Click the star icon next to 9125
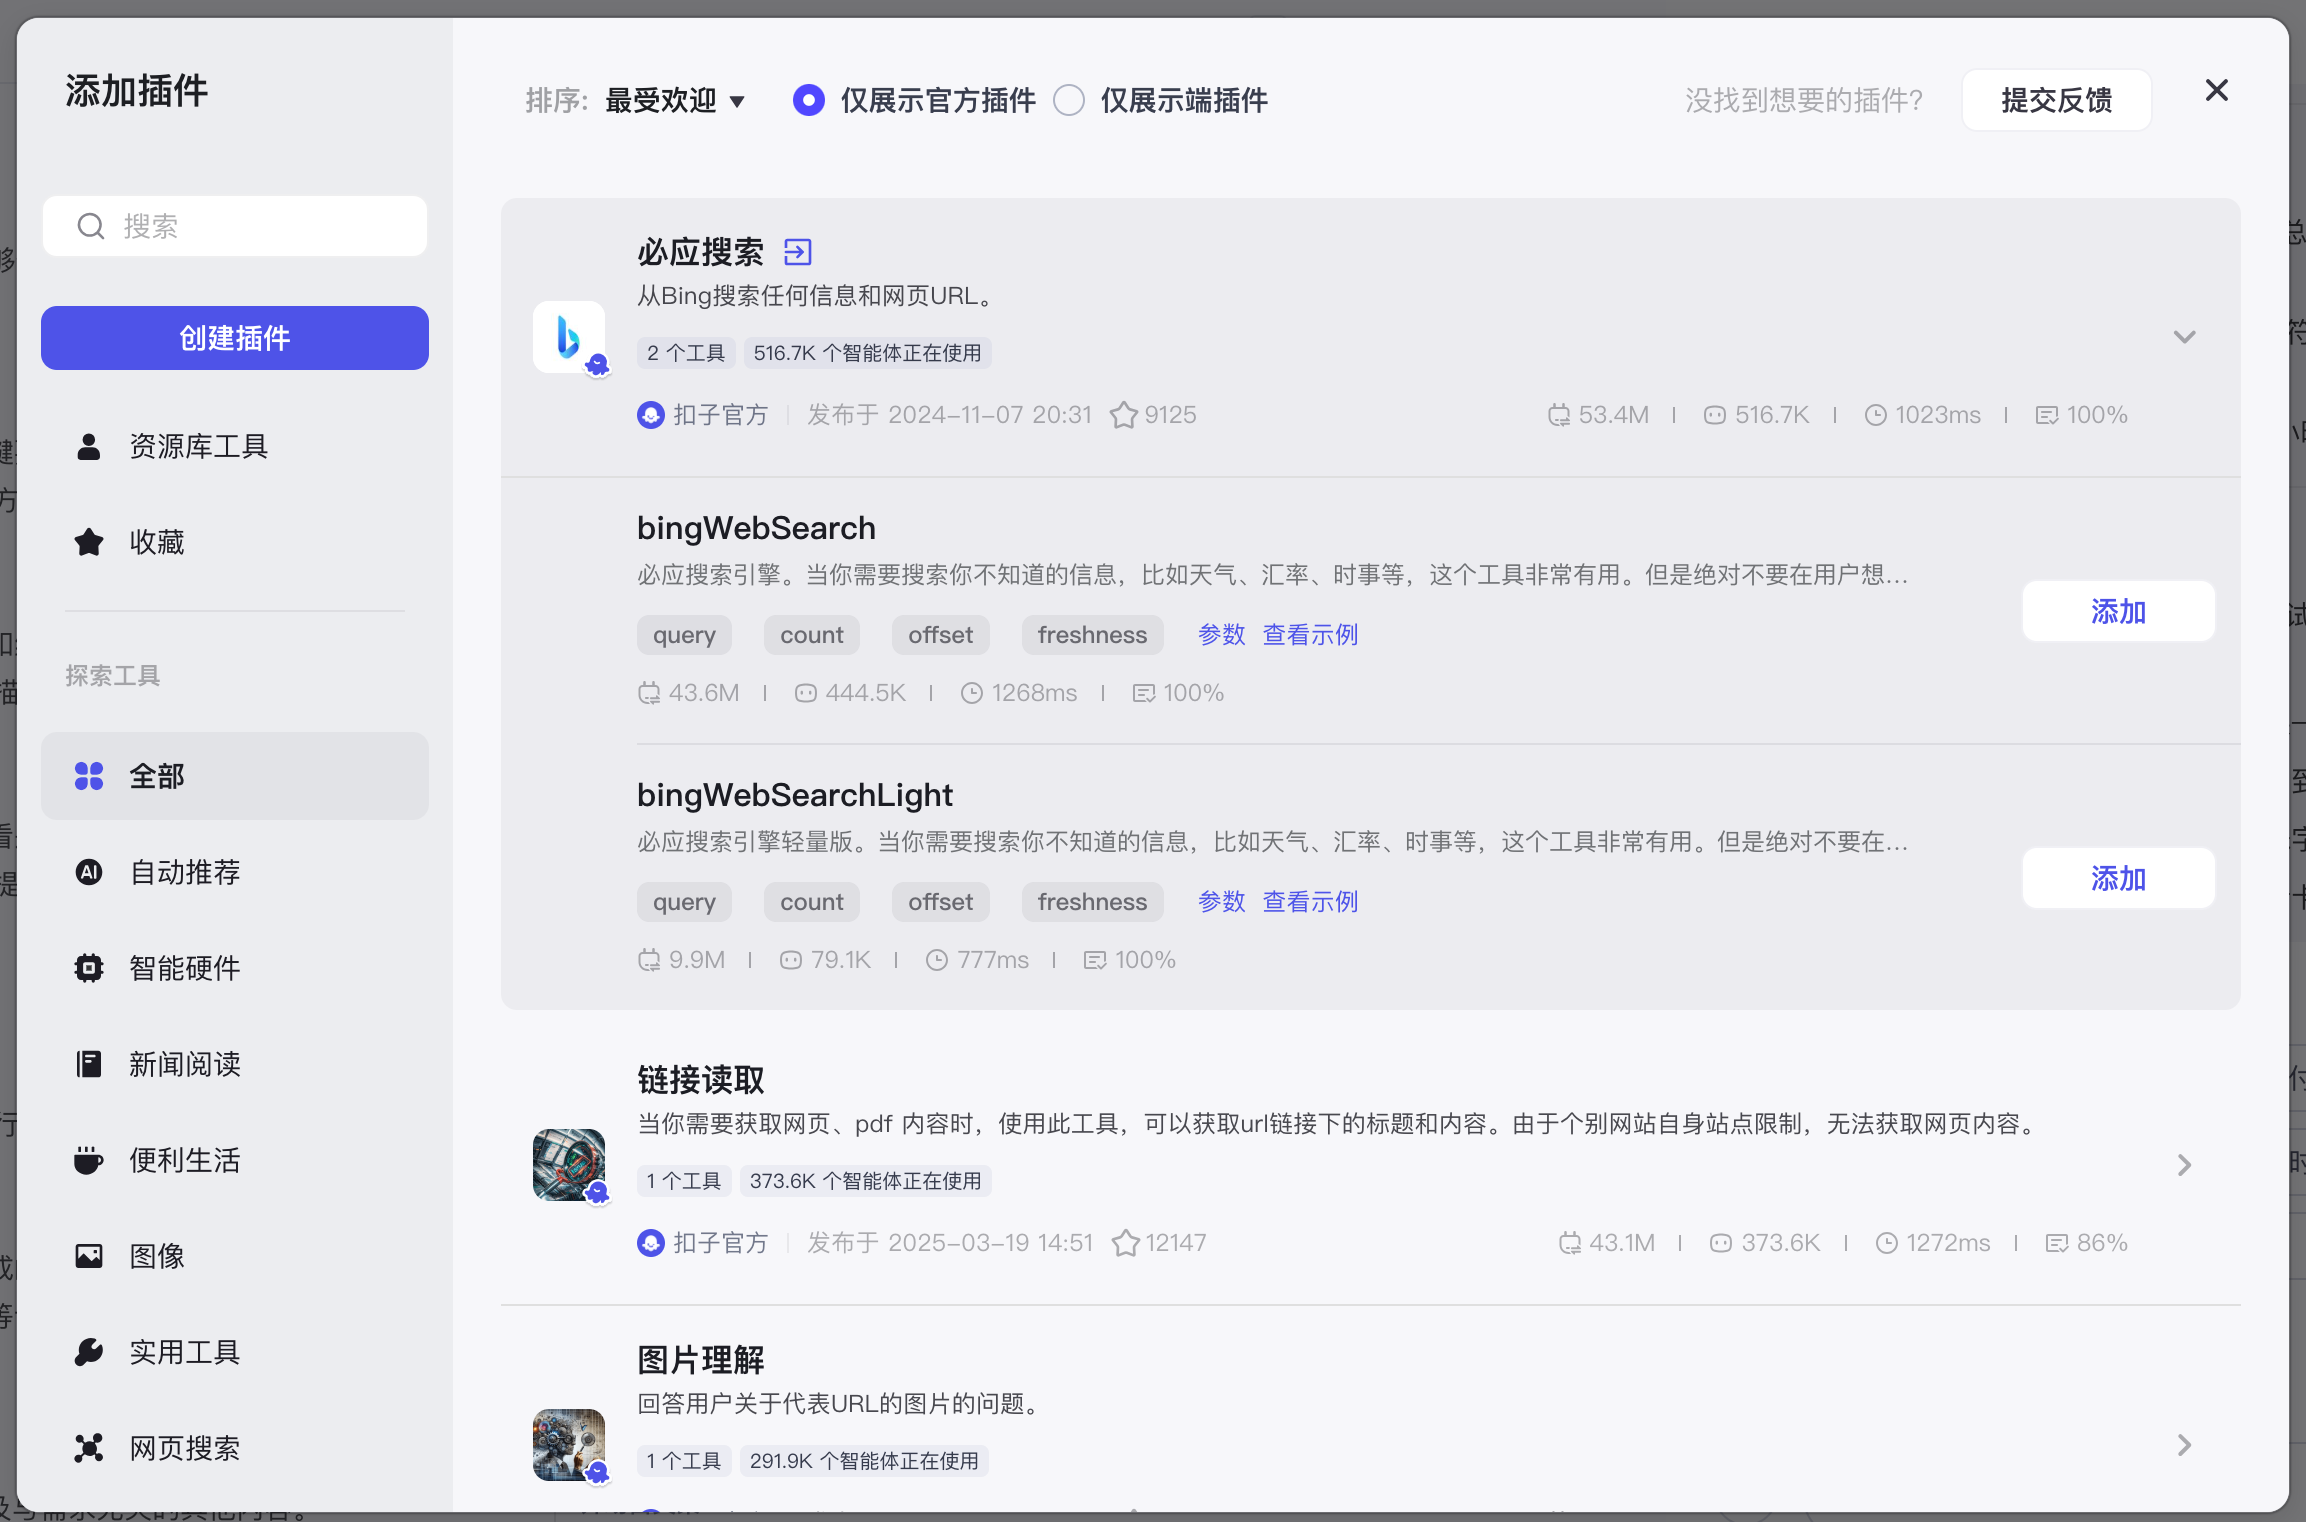Viewport: 2306px width, 1522px height. tap(1123, 415)
